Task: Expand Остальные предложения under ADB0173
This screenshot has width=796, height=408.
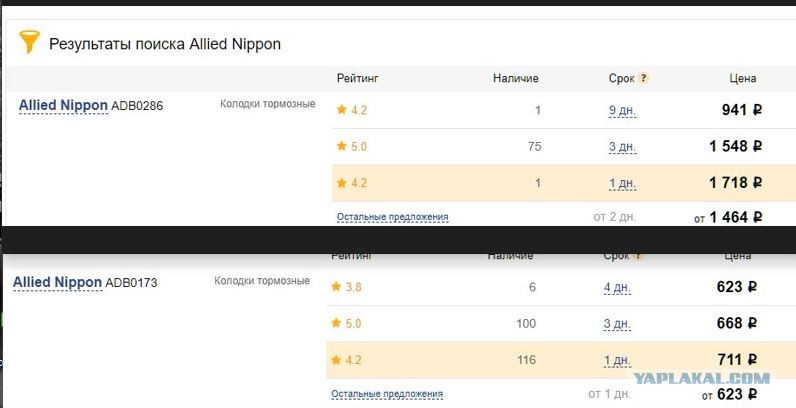Action: [387, 394]
